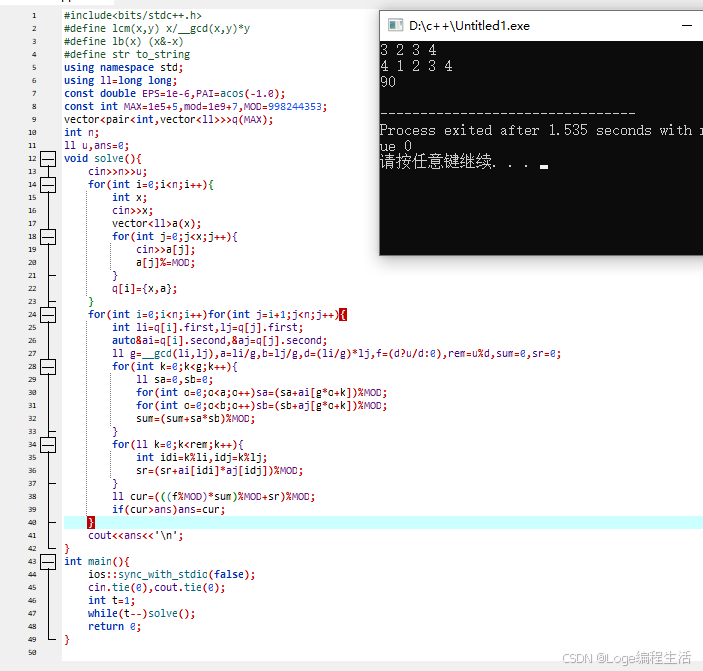Click the 'auto&ai=q[i].second' line

220,341
